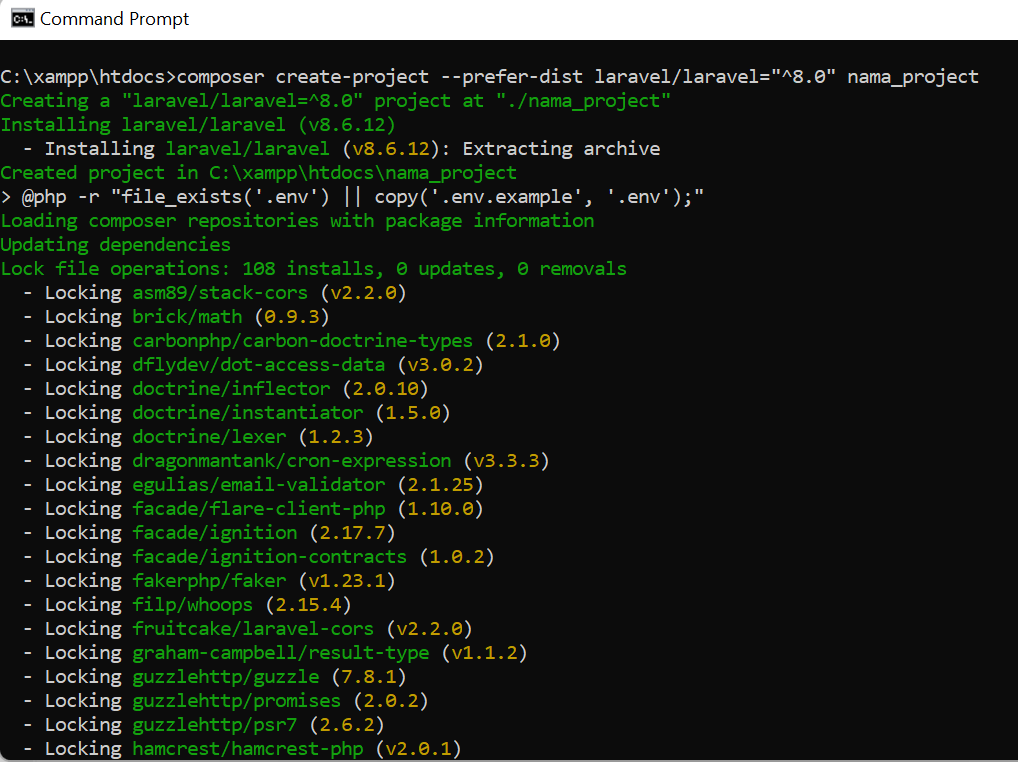
Task: Click the 'doctrine/instantiator' package name
Action: point(248,413)
